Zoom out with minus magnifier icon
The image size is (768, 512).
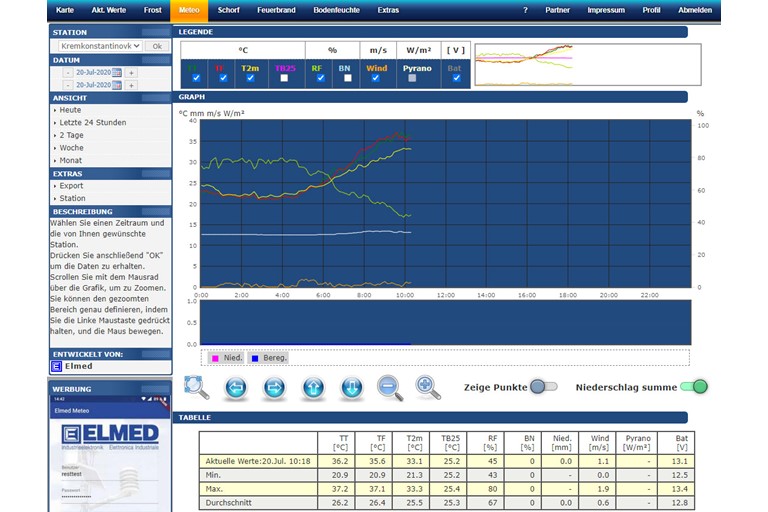click(390, 387)
